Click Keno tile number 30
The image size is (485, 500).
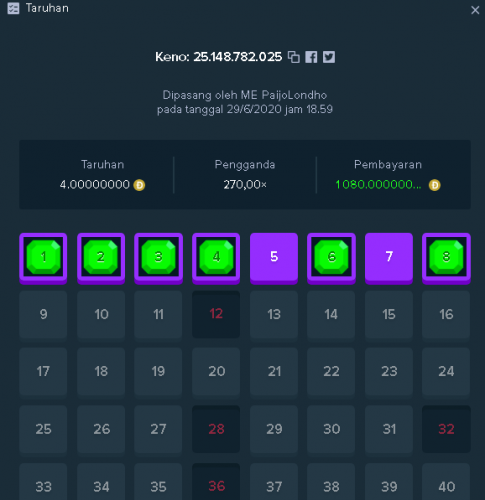331,429
